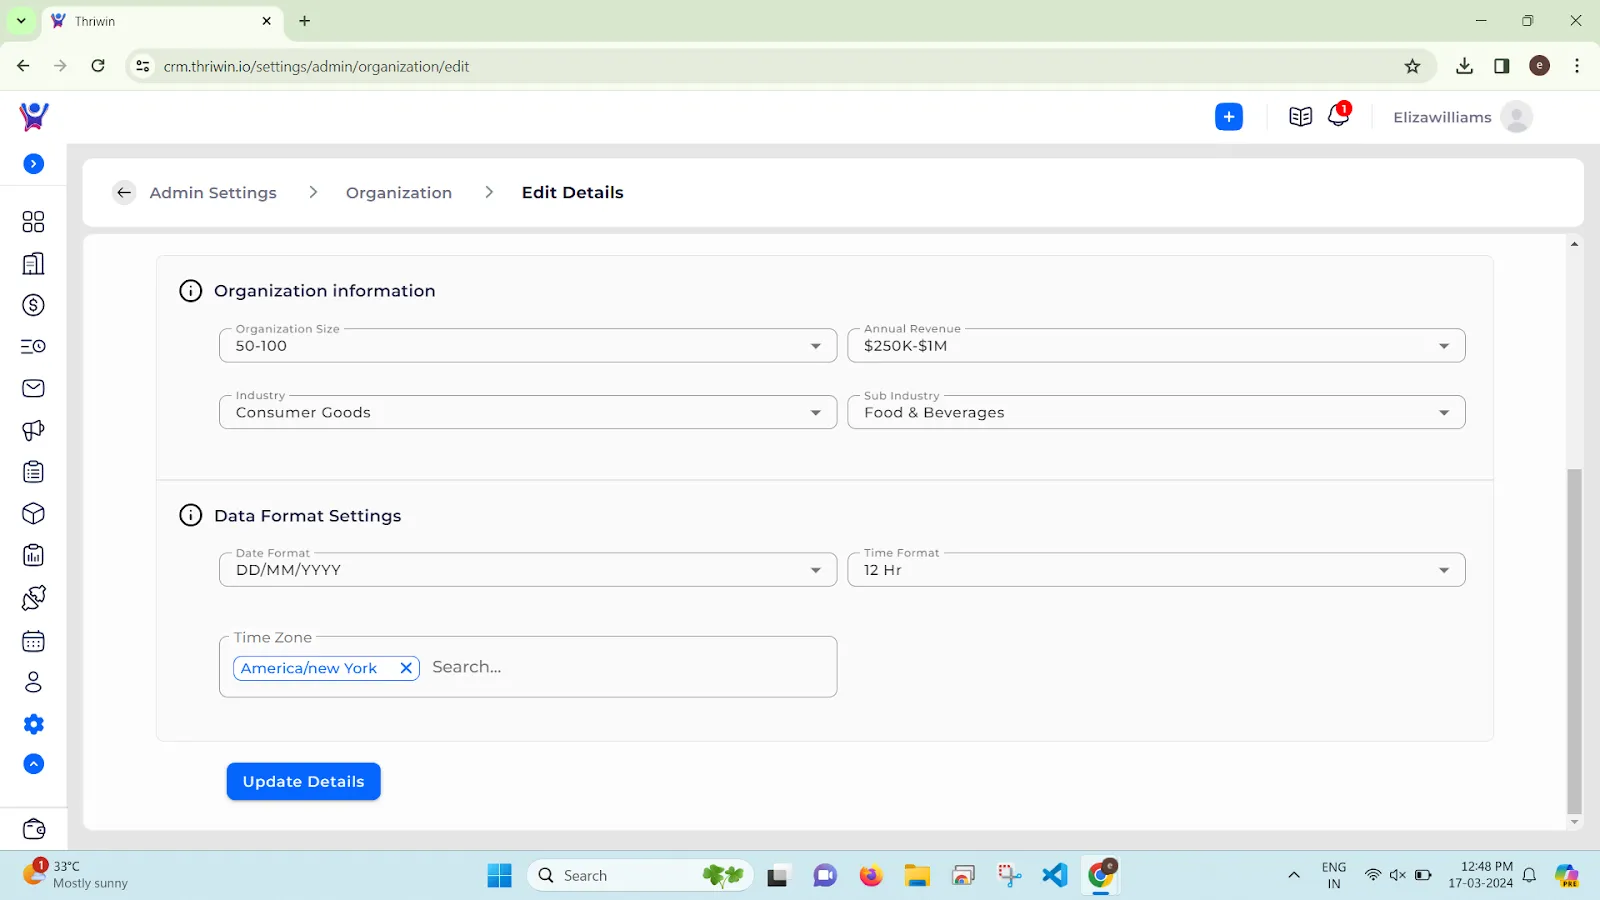Open Firefox from taskbar

(x=871, y=876)
